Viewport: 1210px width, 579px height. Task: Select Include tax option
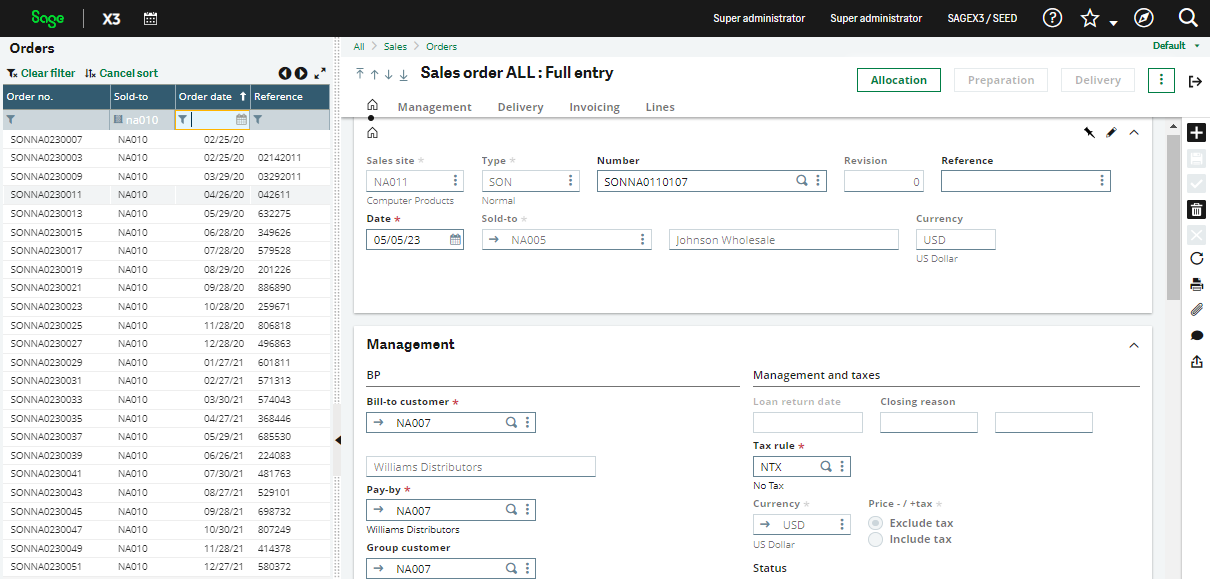(x=875, y=539)
